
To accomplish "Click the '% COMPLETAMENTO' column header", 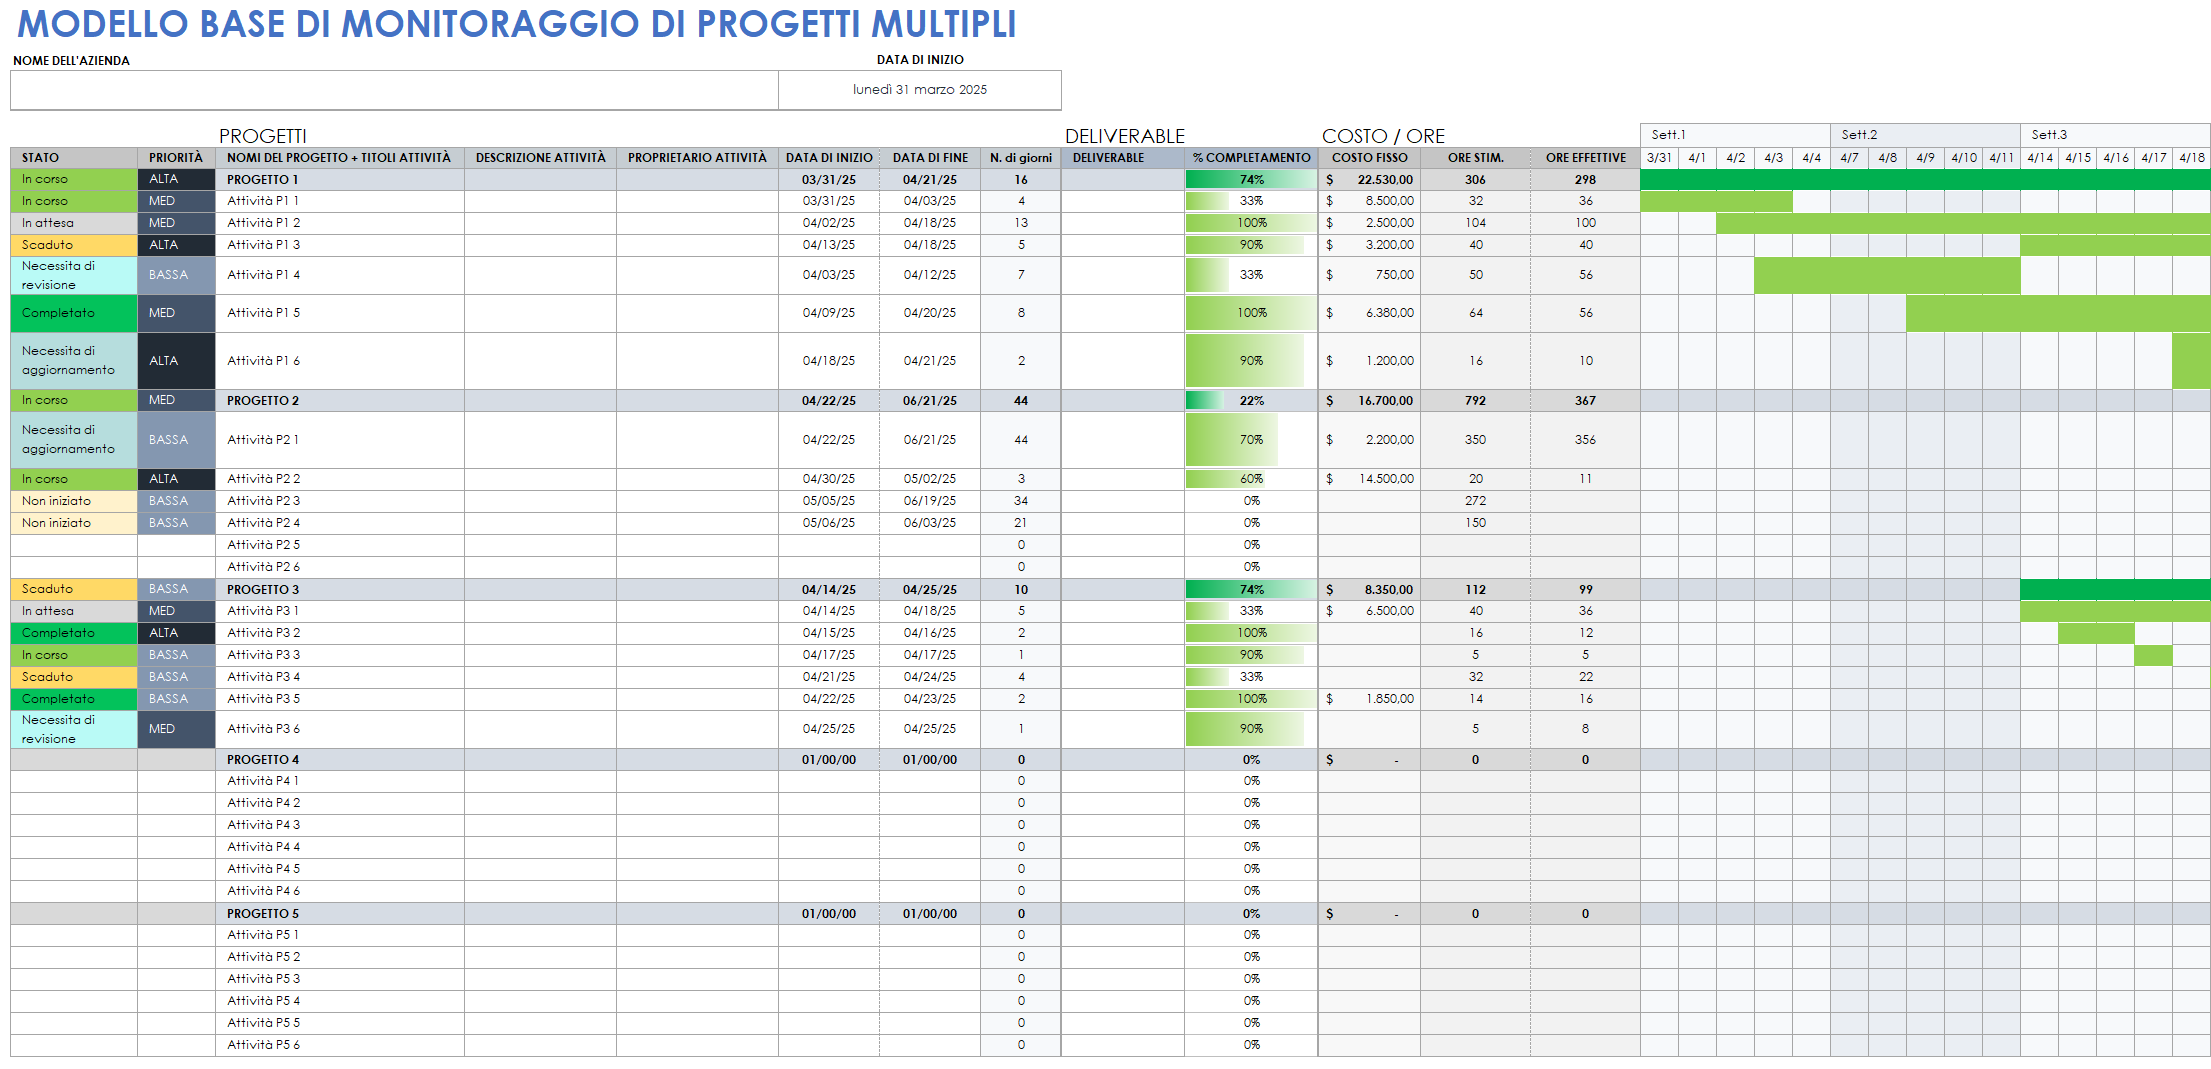I will pyautogui.click(x=1251, y=158).
